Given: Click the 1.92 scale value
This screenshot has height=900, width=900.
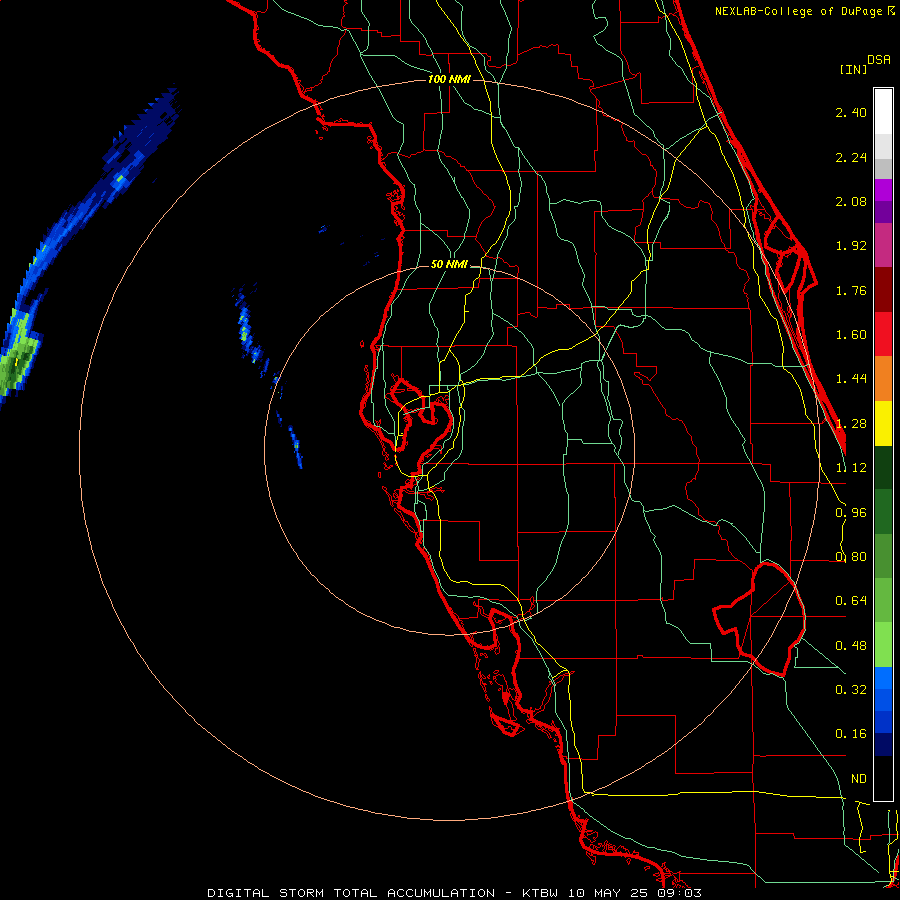Looking at the screenshot, I should click(851, 246).
